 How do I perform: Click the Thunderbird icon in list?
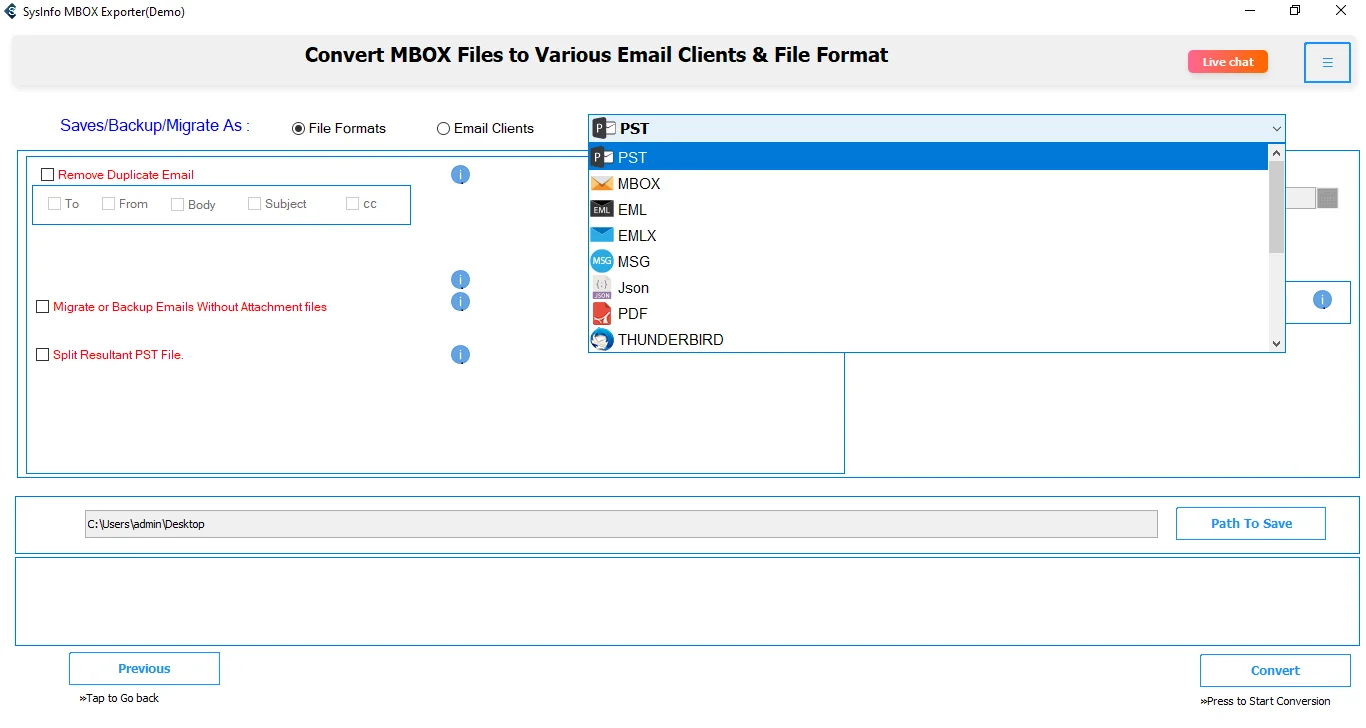coord(602,340)
